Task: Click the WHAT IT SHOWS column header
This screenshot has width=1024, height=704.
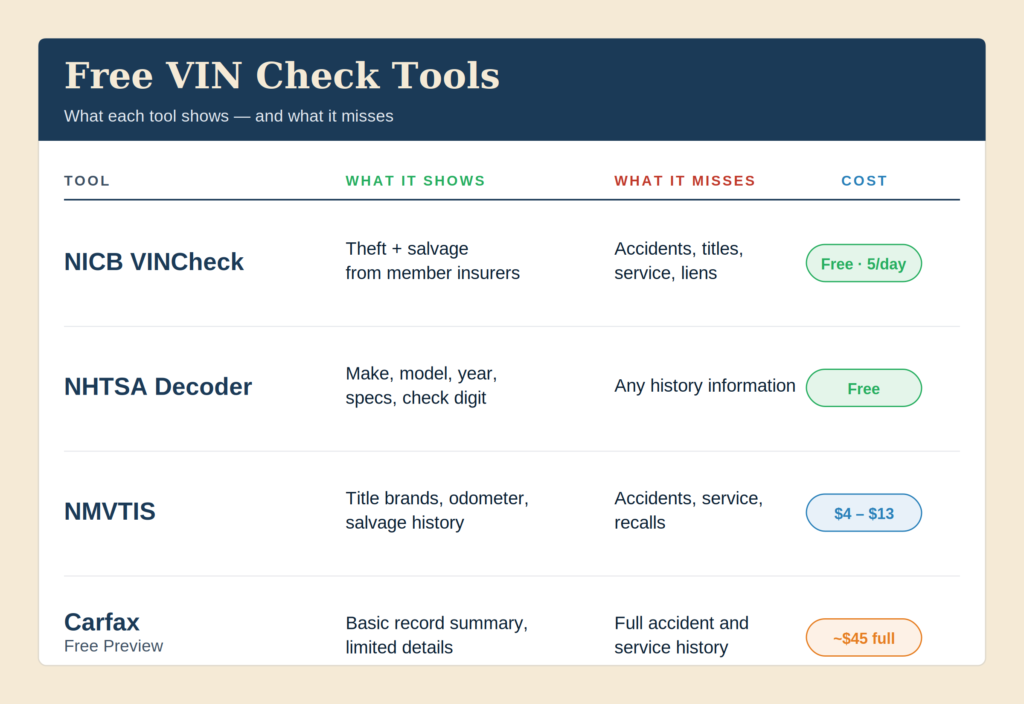Action: click(x=415, y=181)
